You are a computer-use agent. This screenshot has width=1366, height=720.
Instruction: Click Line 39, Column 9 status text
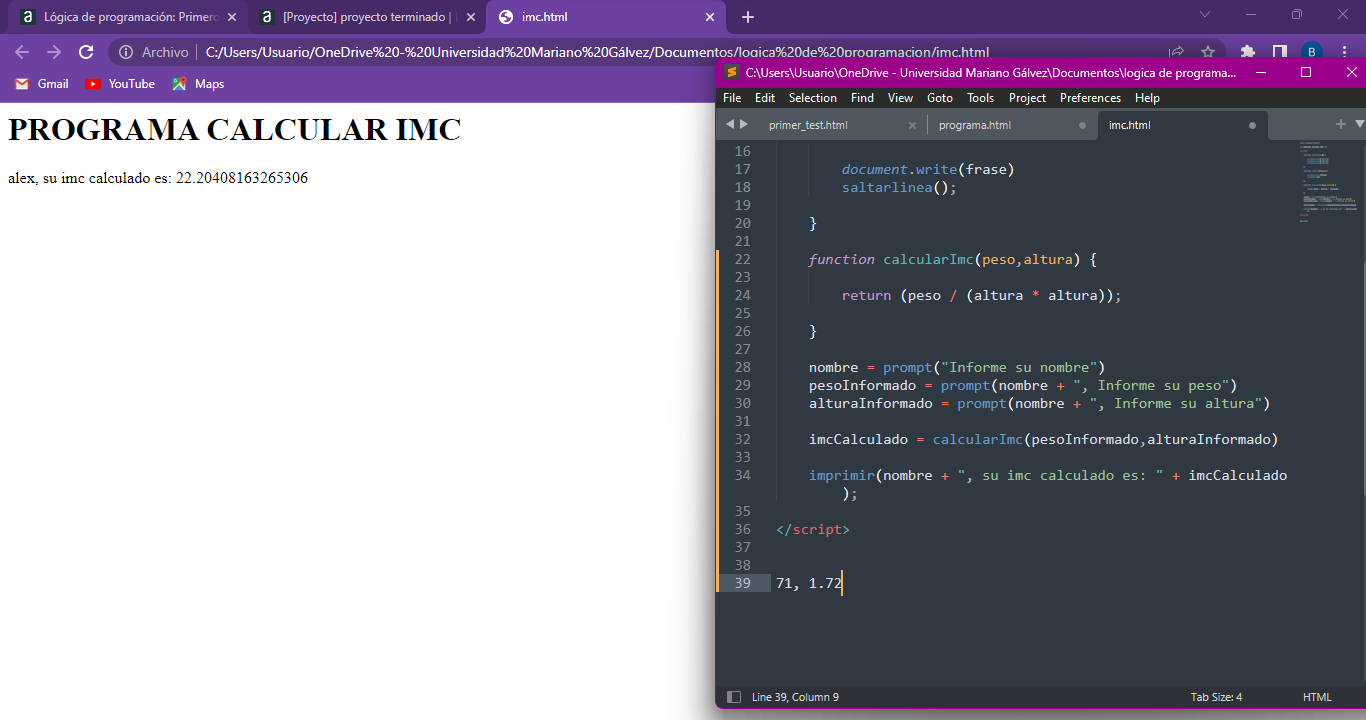pos(795,697)
